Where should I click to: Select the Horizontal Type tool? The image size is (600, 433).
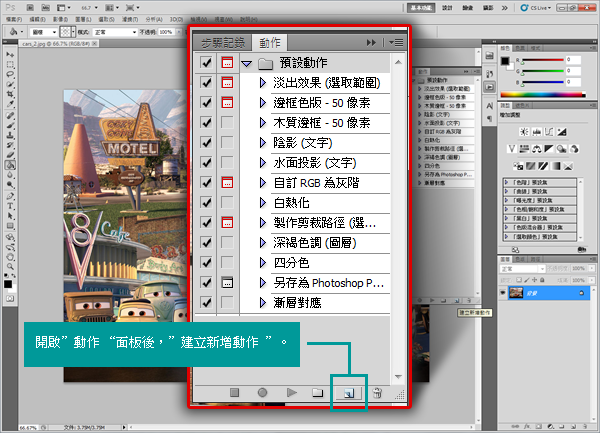point(10,206)
